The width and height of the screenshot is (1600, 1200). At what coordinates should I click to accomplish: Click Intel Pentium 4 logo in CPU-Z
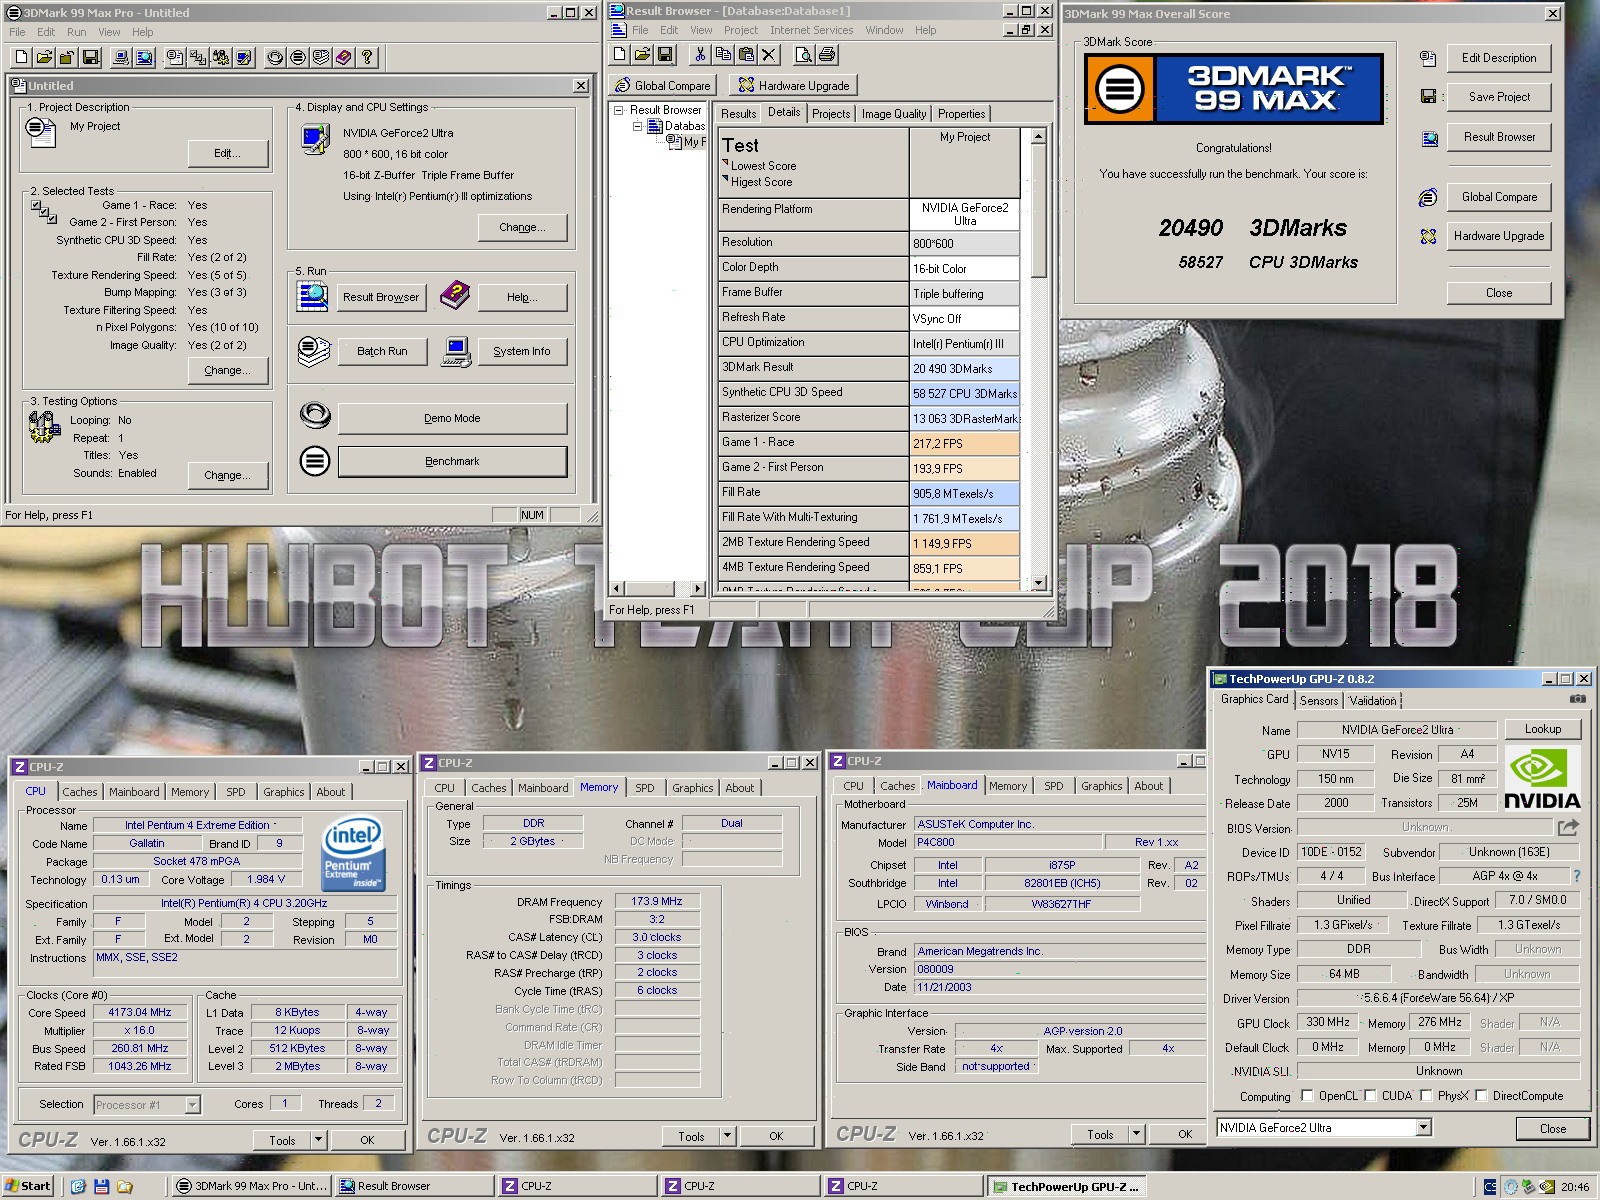[353, 853]
